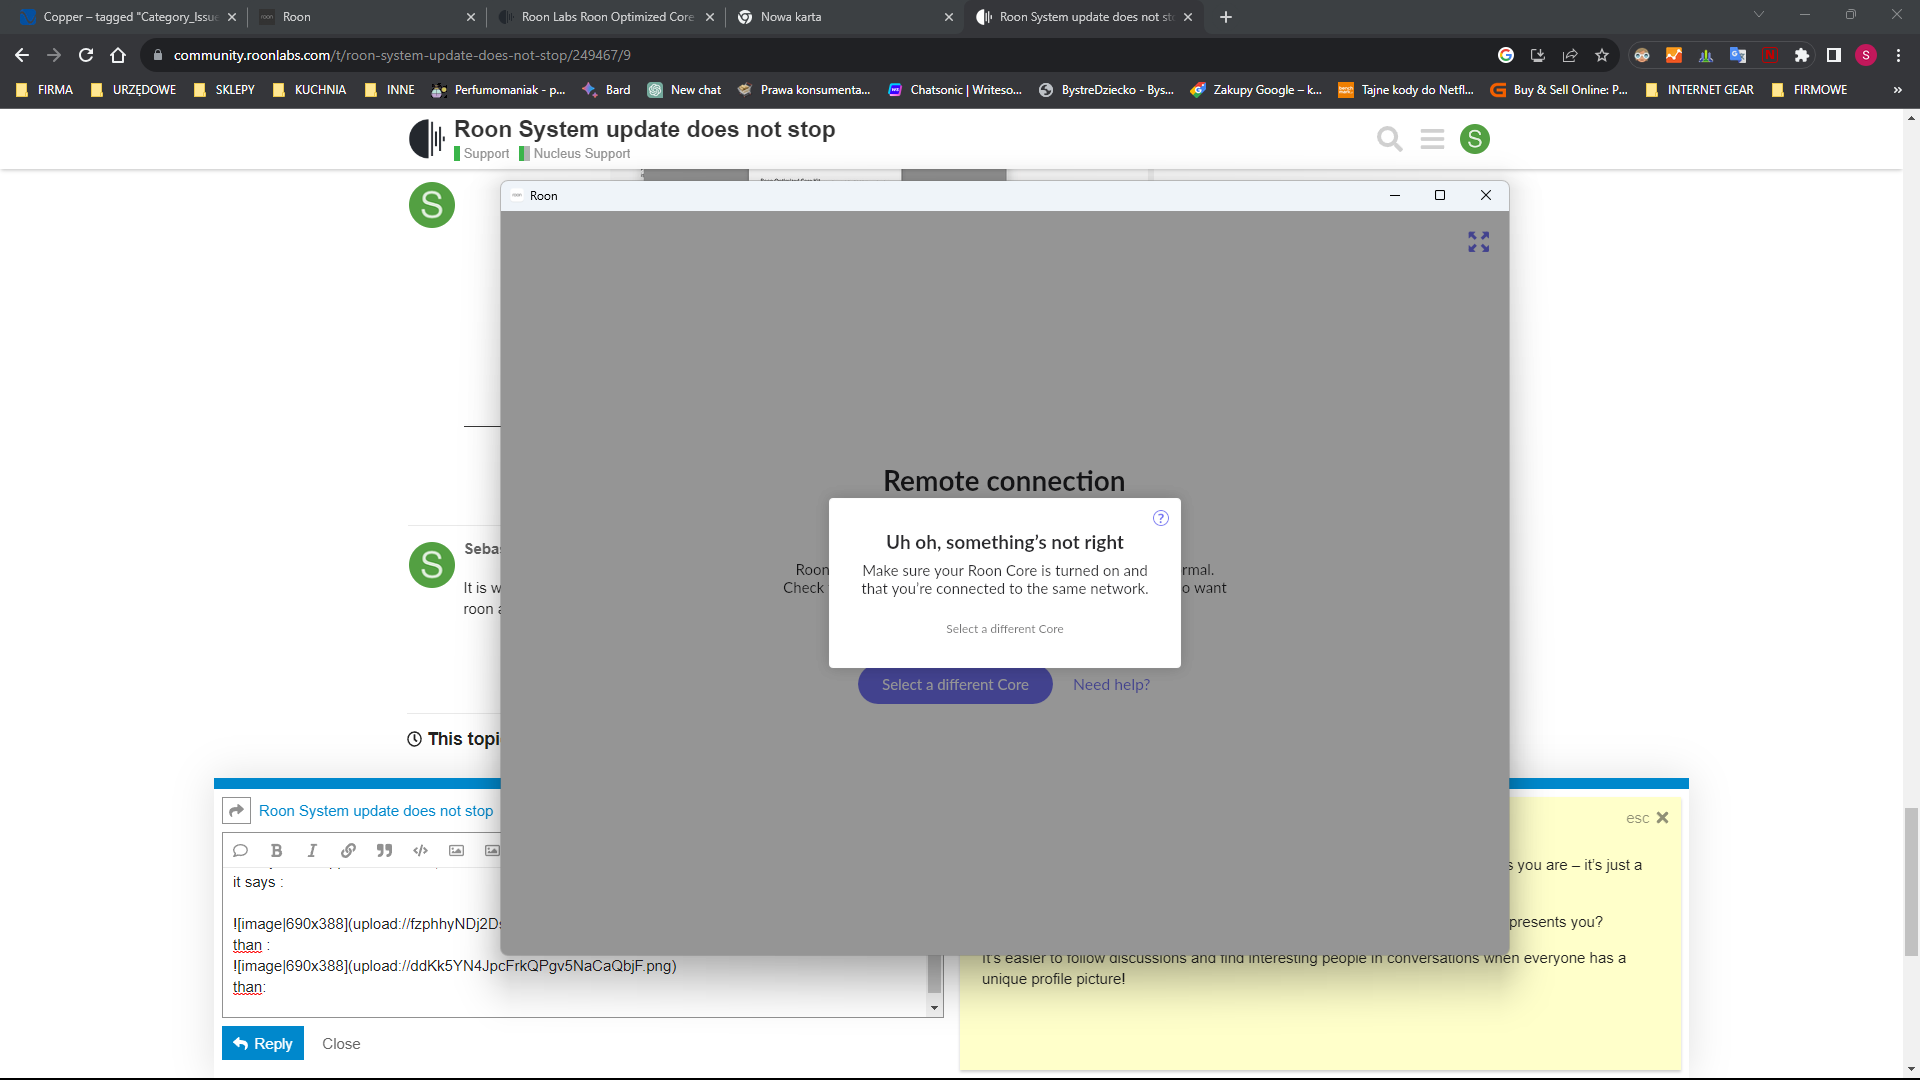This screenshot has width=1920, height=1080.
Task: Open the SKLEPY bookmarks folder
Action: pos(224,90)
